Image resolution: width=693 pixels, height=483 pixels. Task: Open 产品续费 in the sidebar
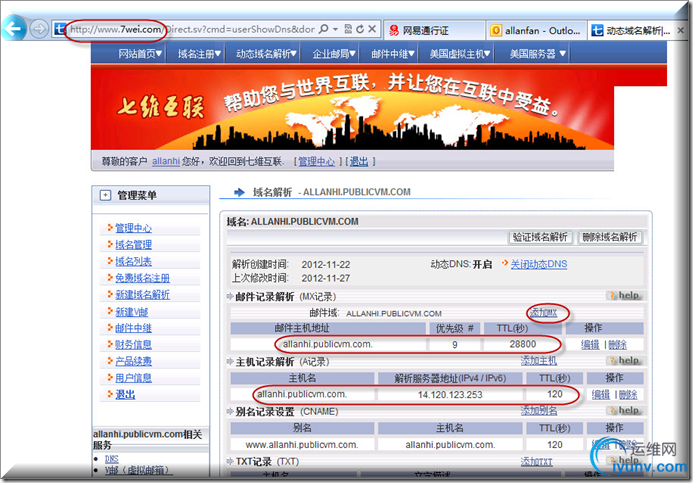[133, 361]
